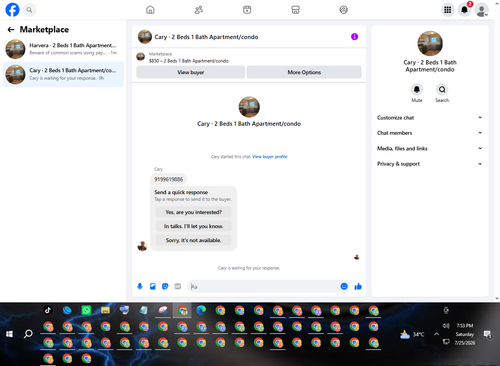The height and width of the screenshot is (366, 500).
Task: Click the seen-by avatar below the messages
Action: pyautogui.click(x=357, y=257)
